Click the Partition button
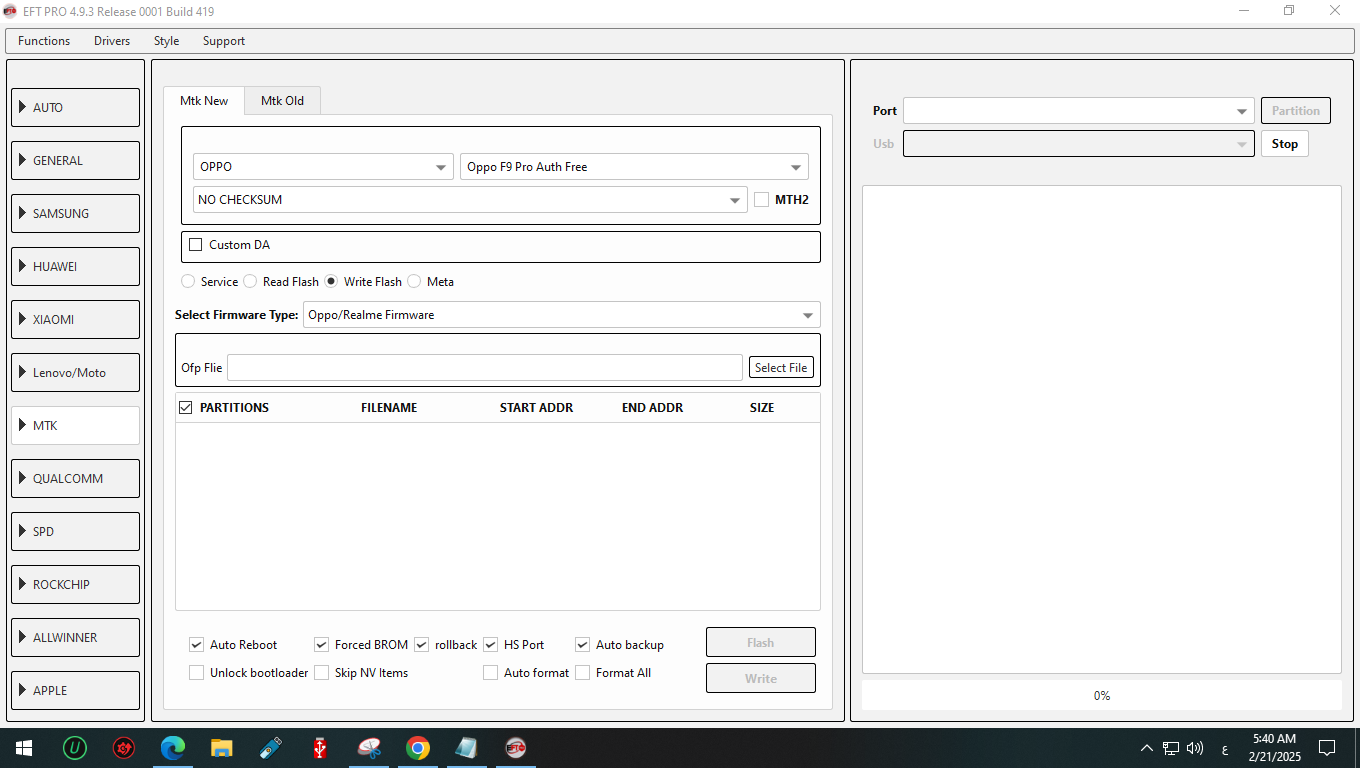1360x768 pixels. [x=1296, y=111]
